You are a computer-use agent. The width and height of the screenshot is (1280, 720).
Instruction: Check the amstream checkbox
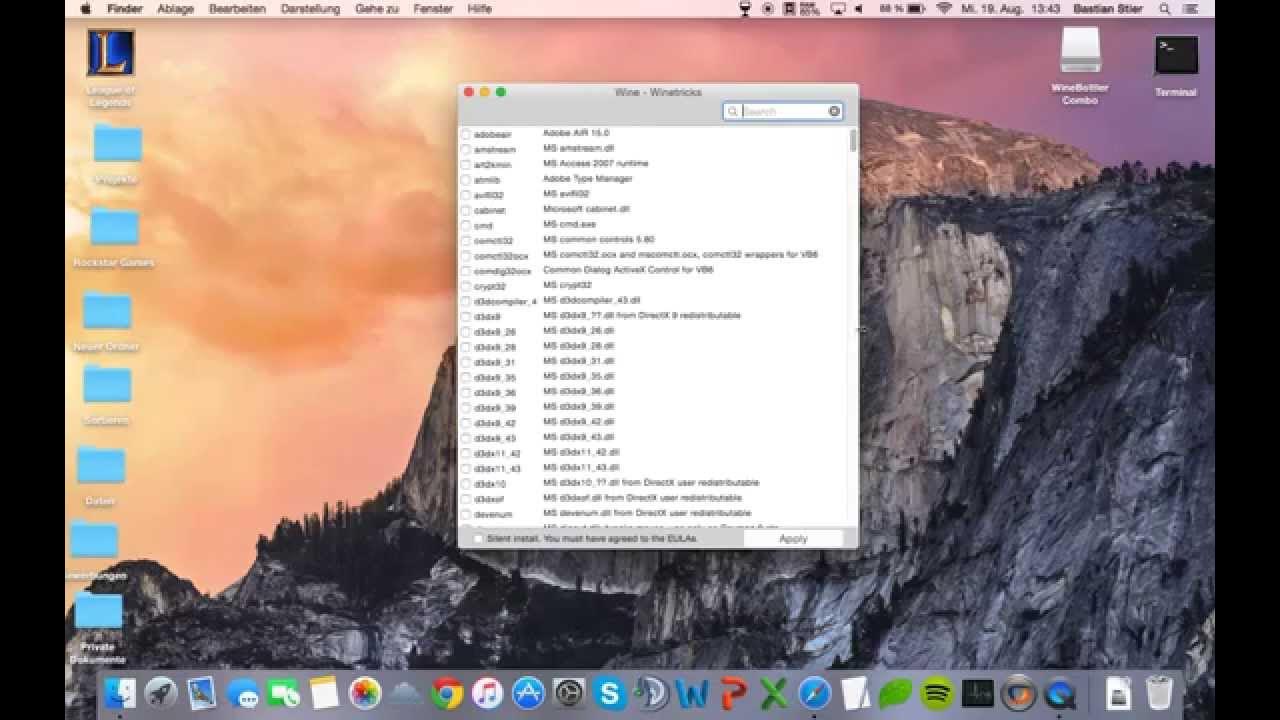[465, 149]
